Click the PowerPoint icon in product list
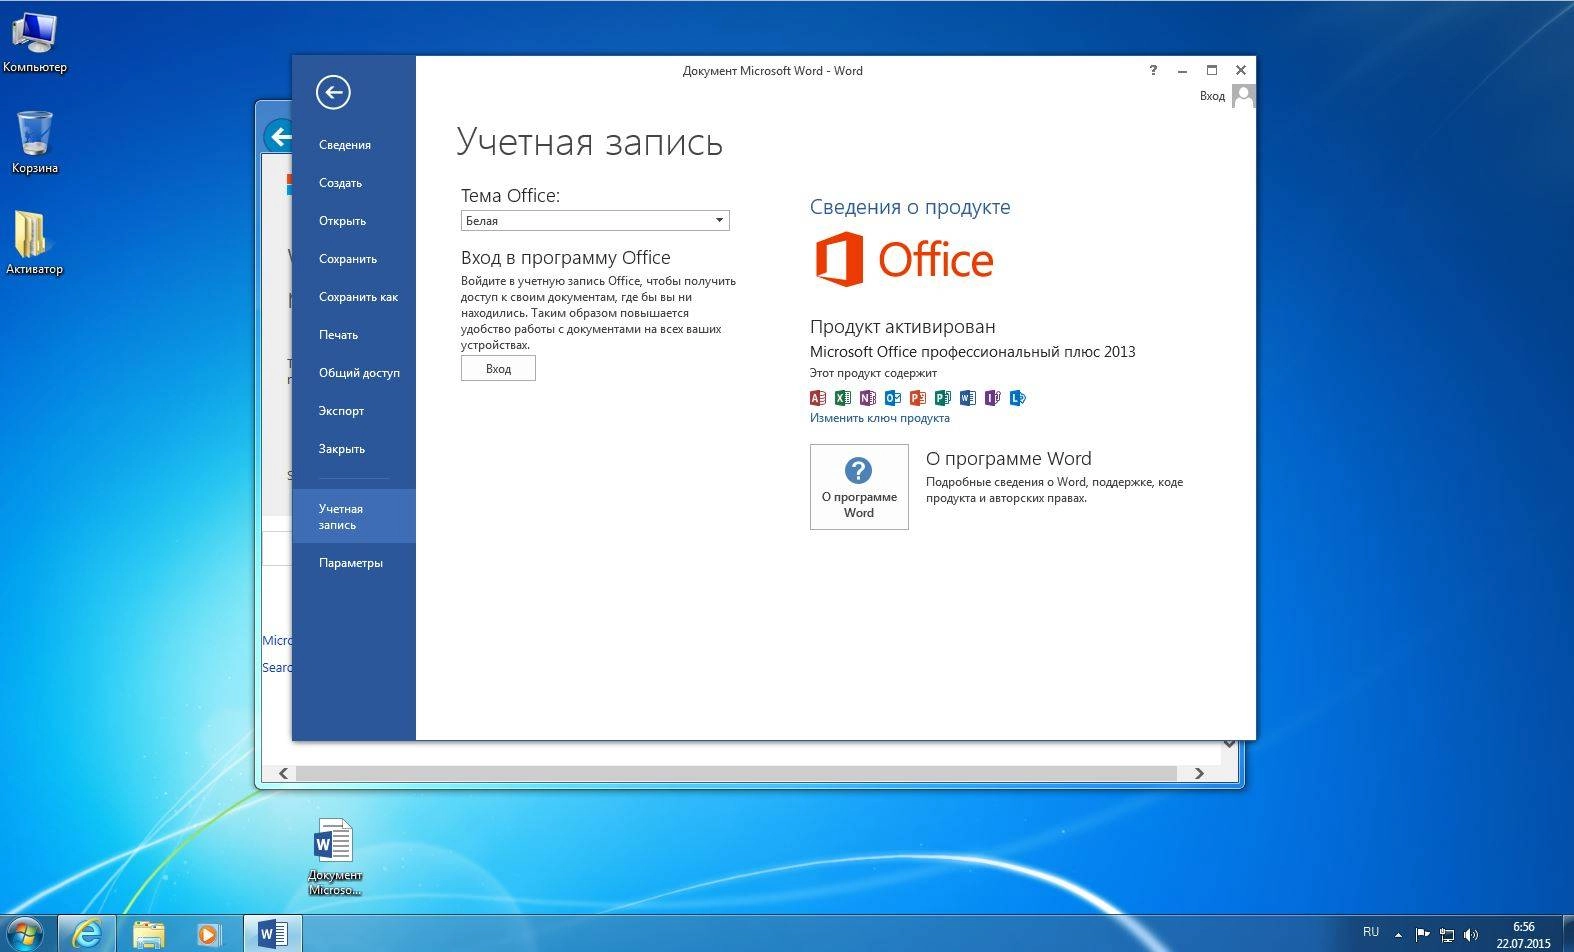This screenshot has width=1574, height=952. (x=918, y=398)
